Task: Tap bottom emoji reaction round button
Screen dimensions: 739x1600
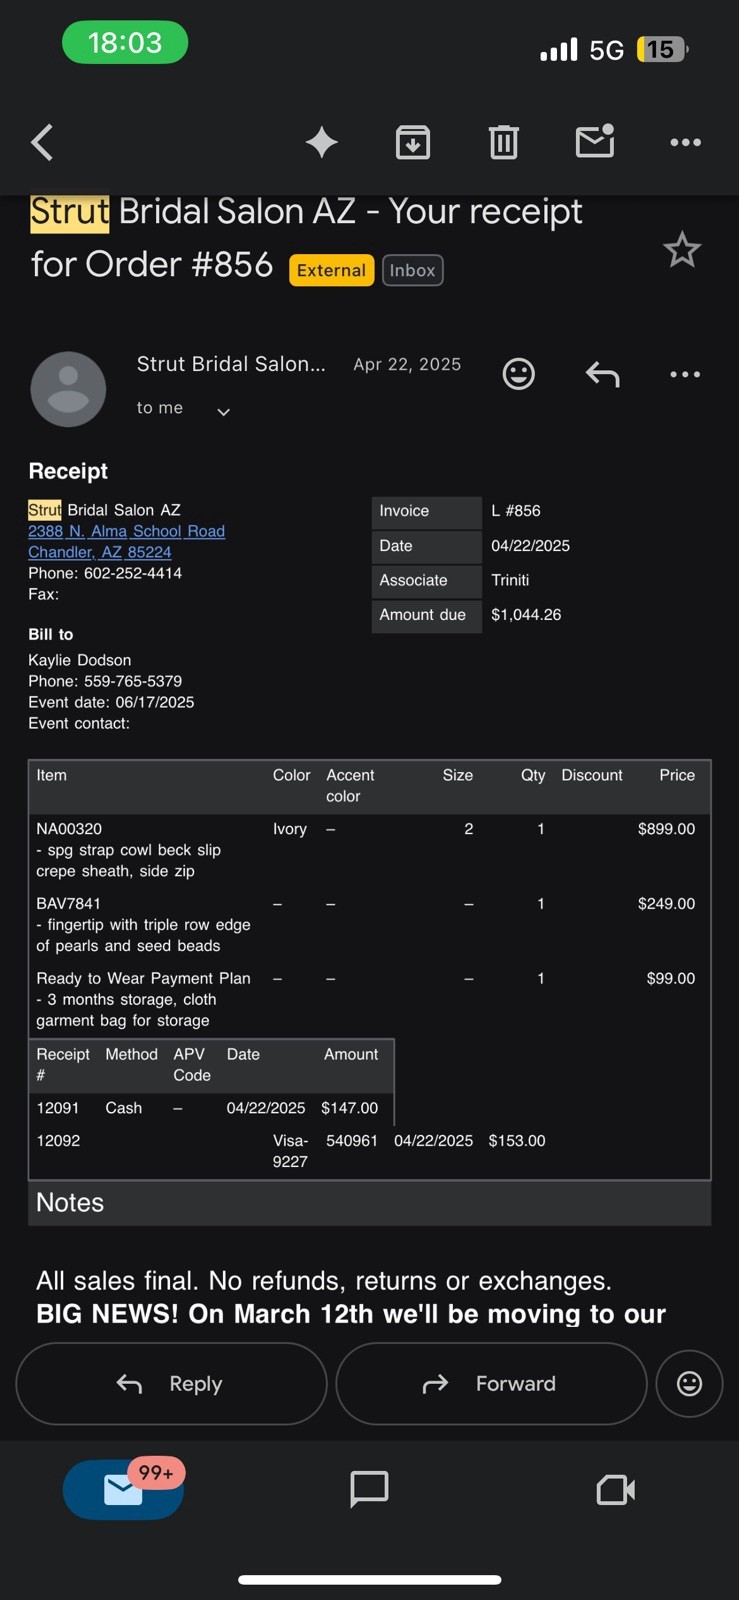Action: pyautogui.click(x=689, y=1383)
